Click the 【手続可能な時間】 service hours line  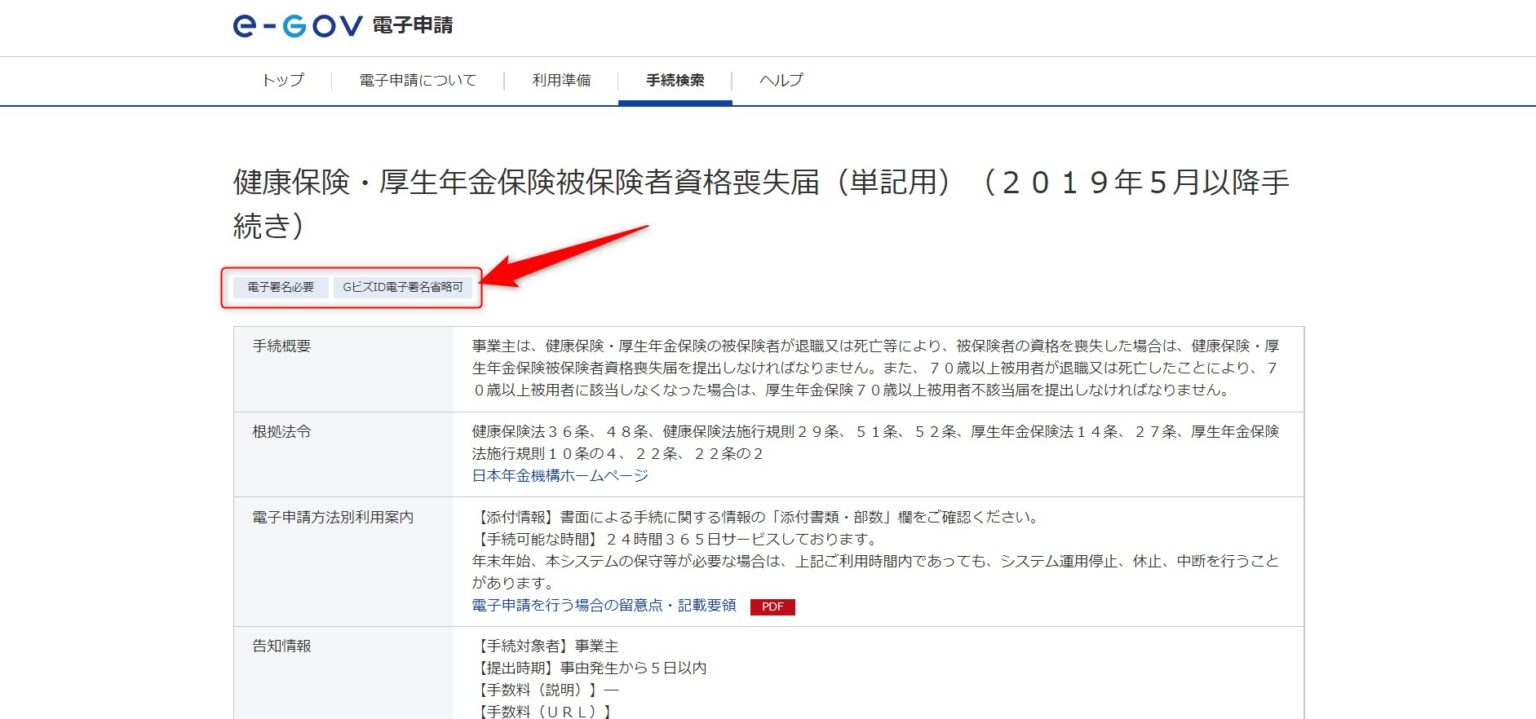[674, 540]
